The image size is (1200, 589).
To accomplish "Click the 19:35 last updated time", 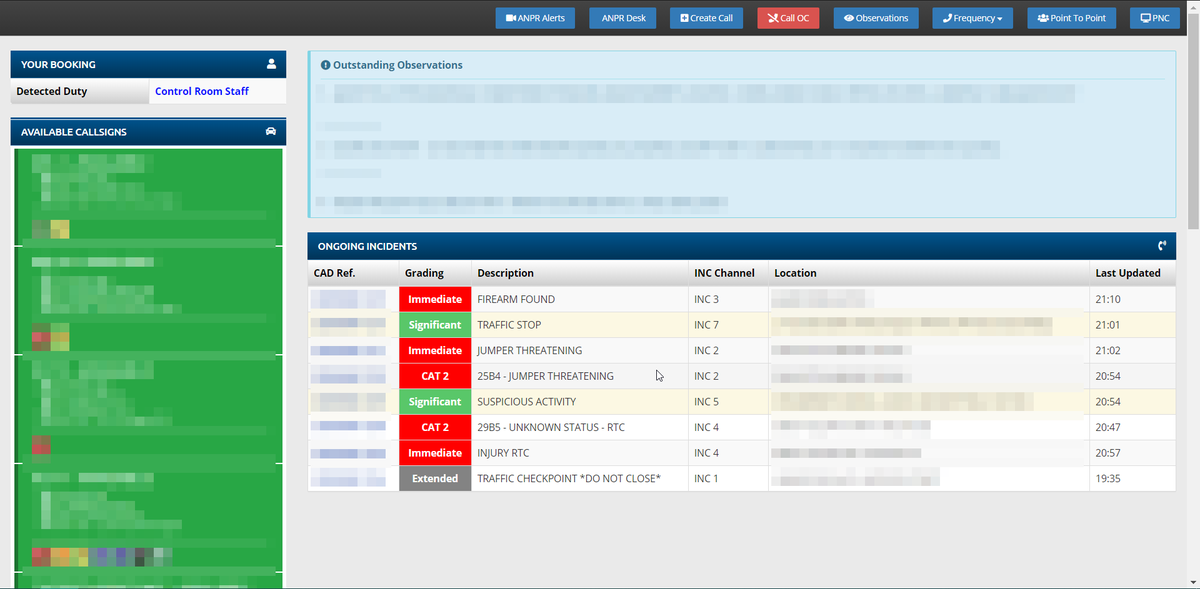I will [x=1108, y=478].
